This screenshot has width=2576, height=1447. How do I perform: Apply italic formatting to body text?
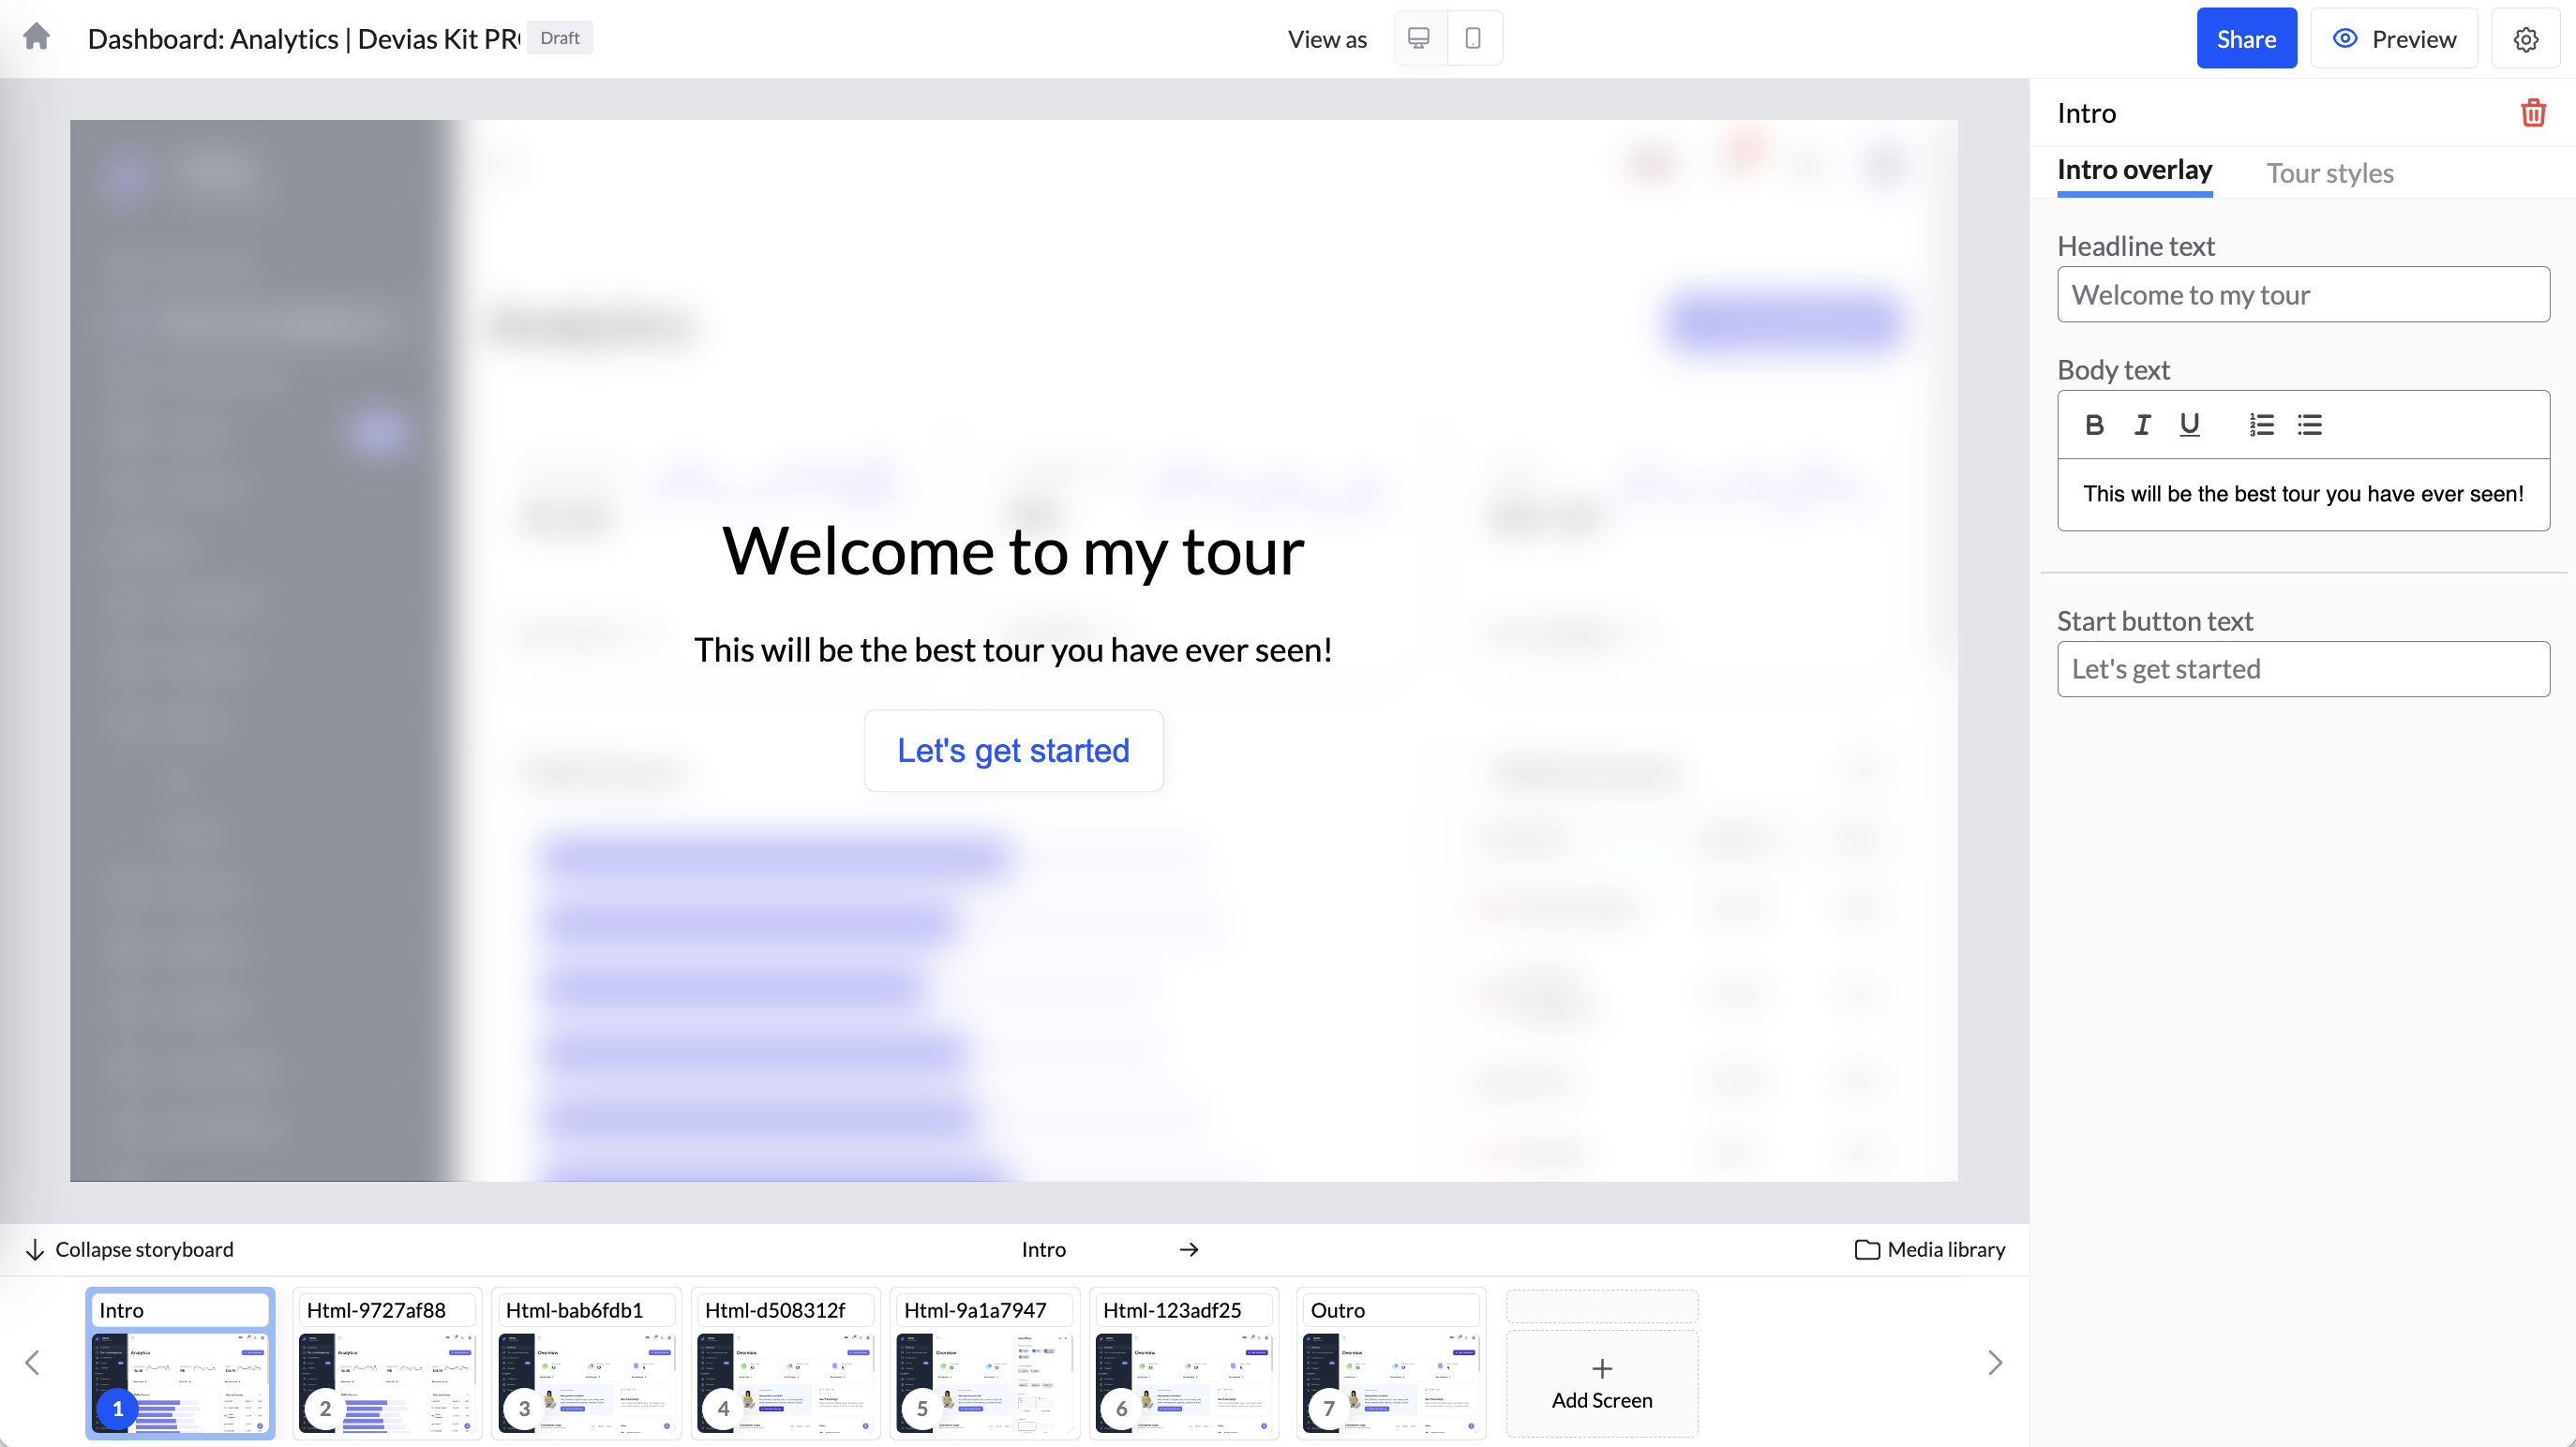pos(2141,425)
